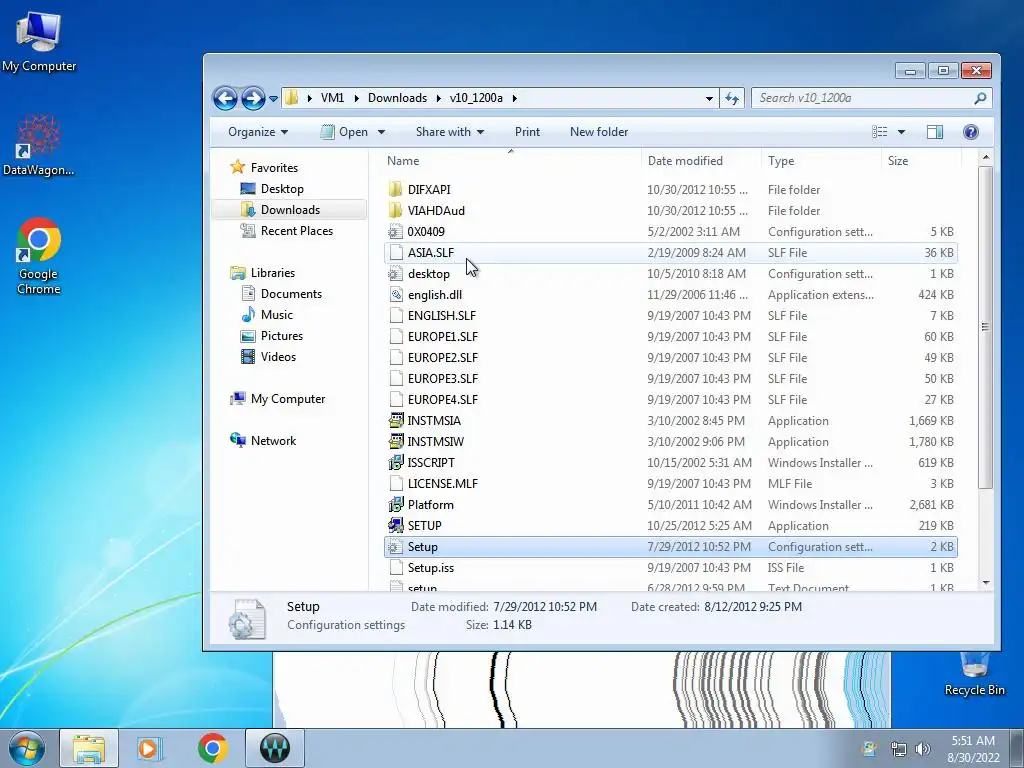Screen dimensions: 1024x768
Task: Select Downloads in the address breadcrumb
Action: pos(397,98)
